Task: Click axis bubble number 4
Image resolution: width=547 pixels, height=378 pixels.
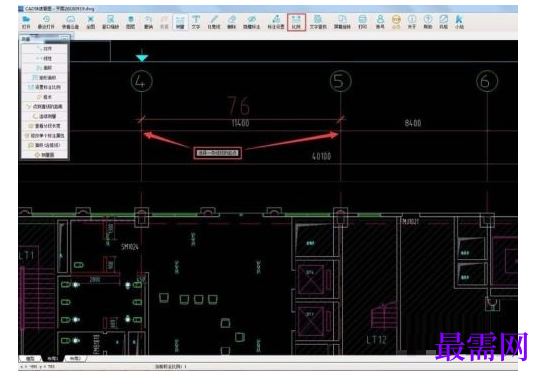Action: point(141,82)
